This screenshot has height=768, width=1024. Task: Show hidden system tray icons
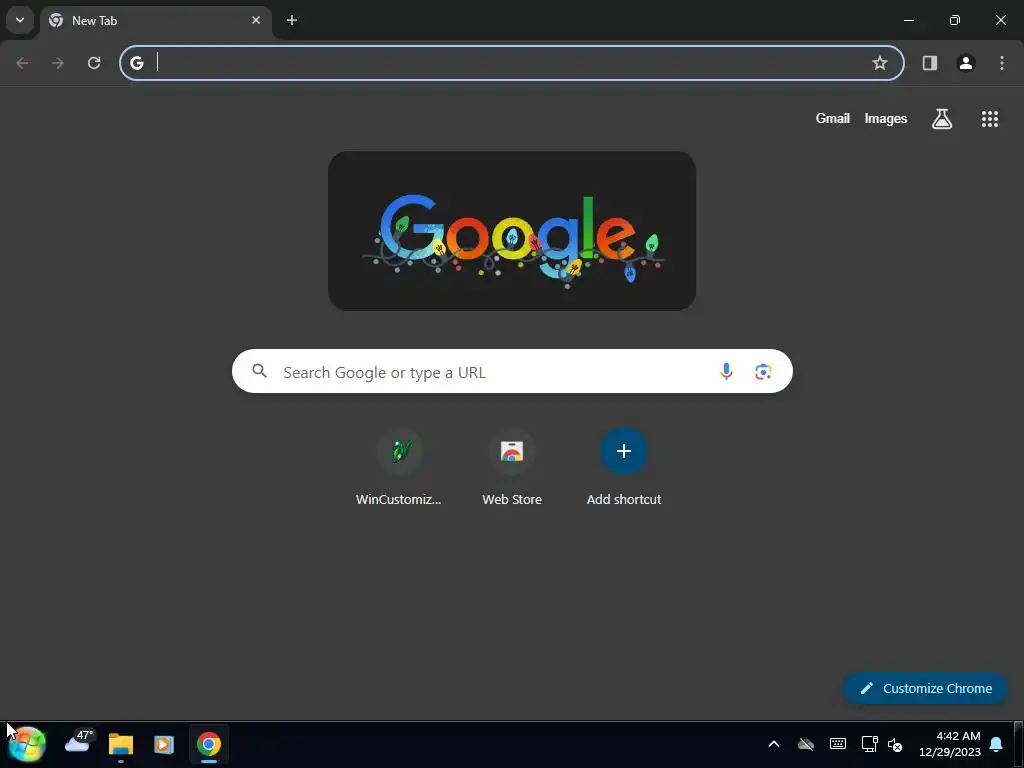point(774,744)
